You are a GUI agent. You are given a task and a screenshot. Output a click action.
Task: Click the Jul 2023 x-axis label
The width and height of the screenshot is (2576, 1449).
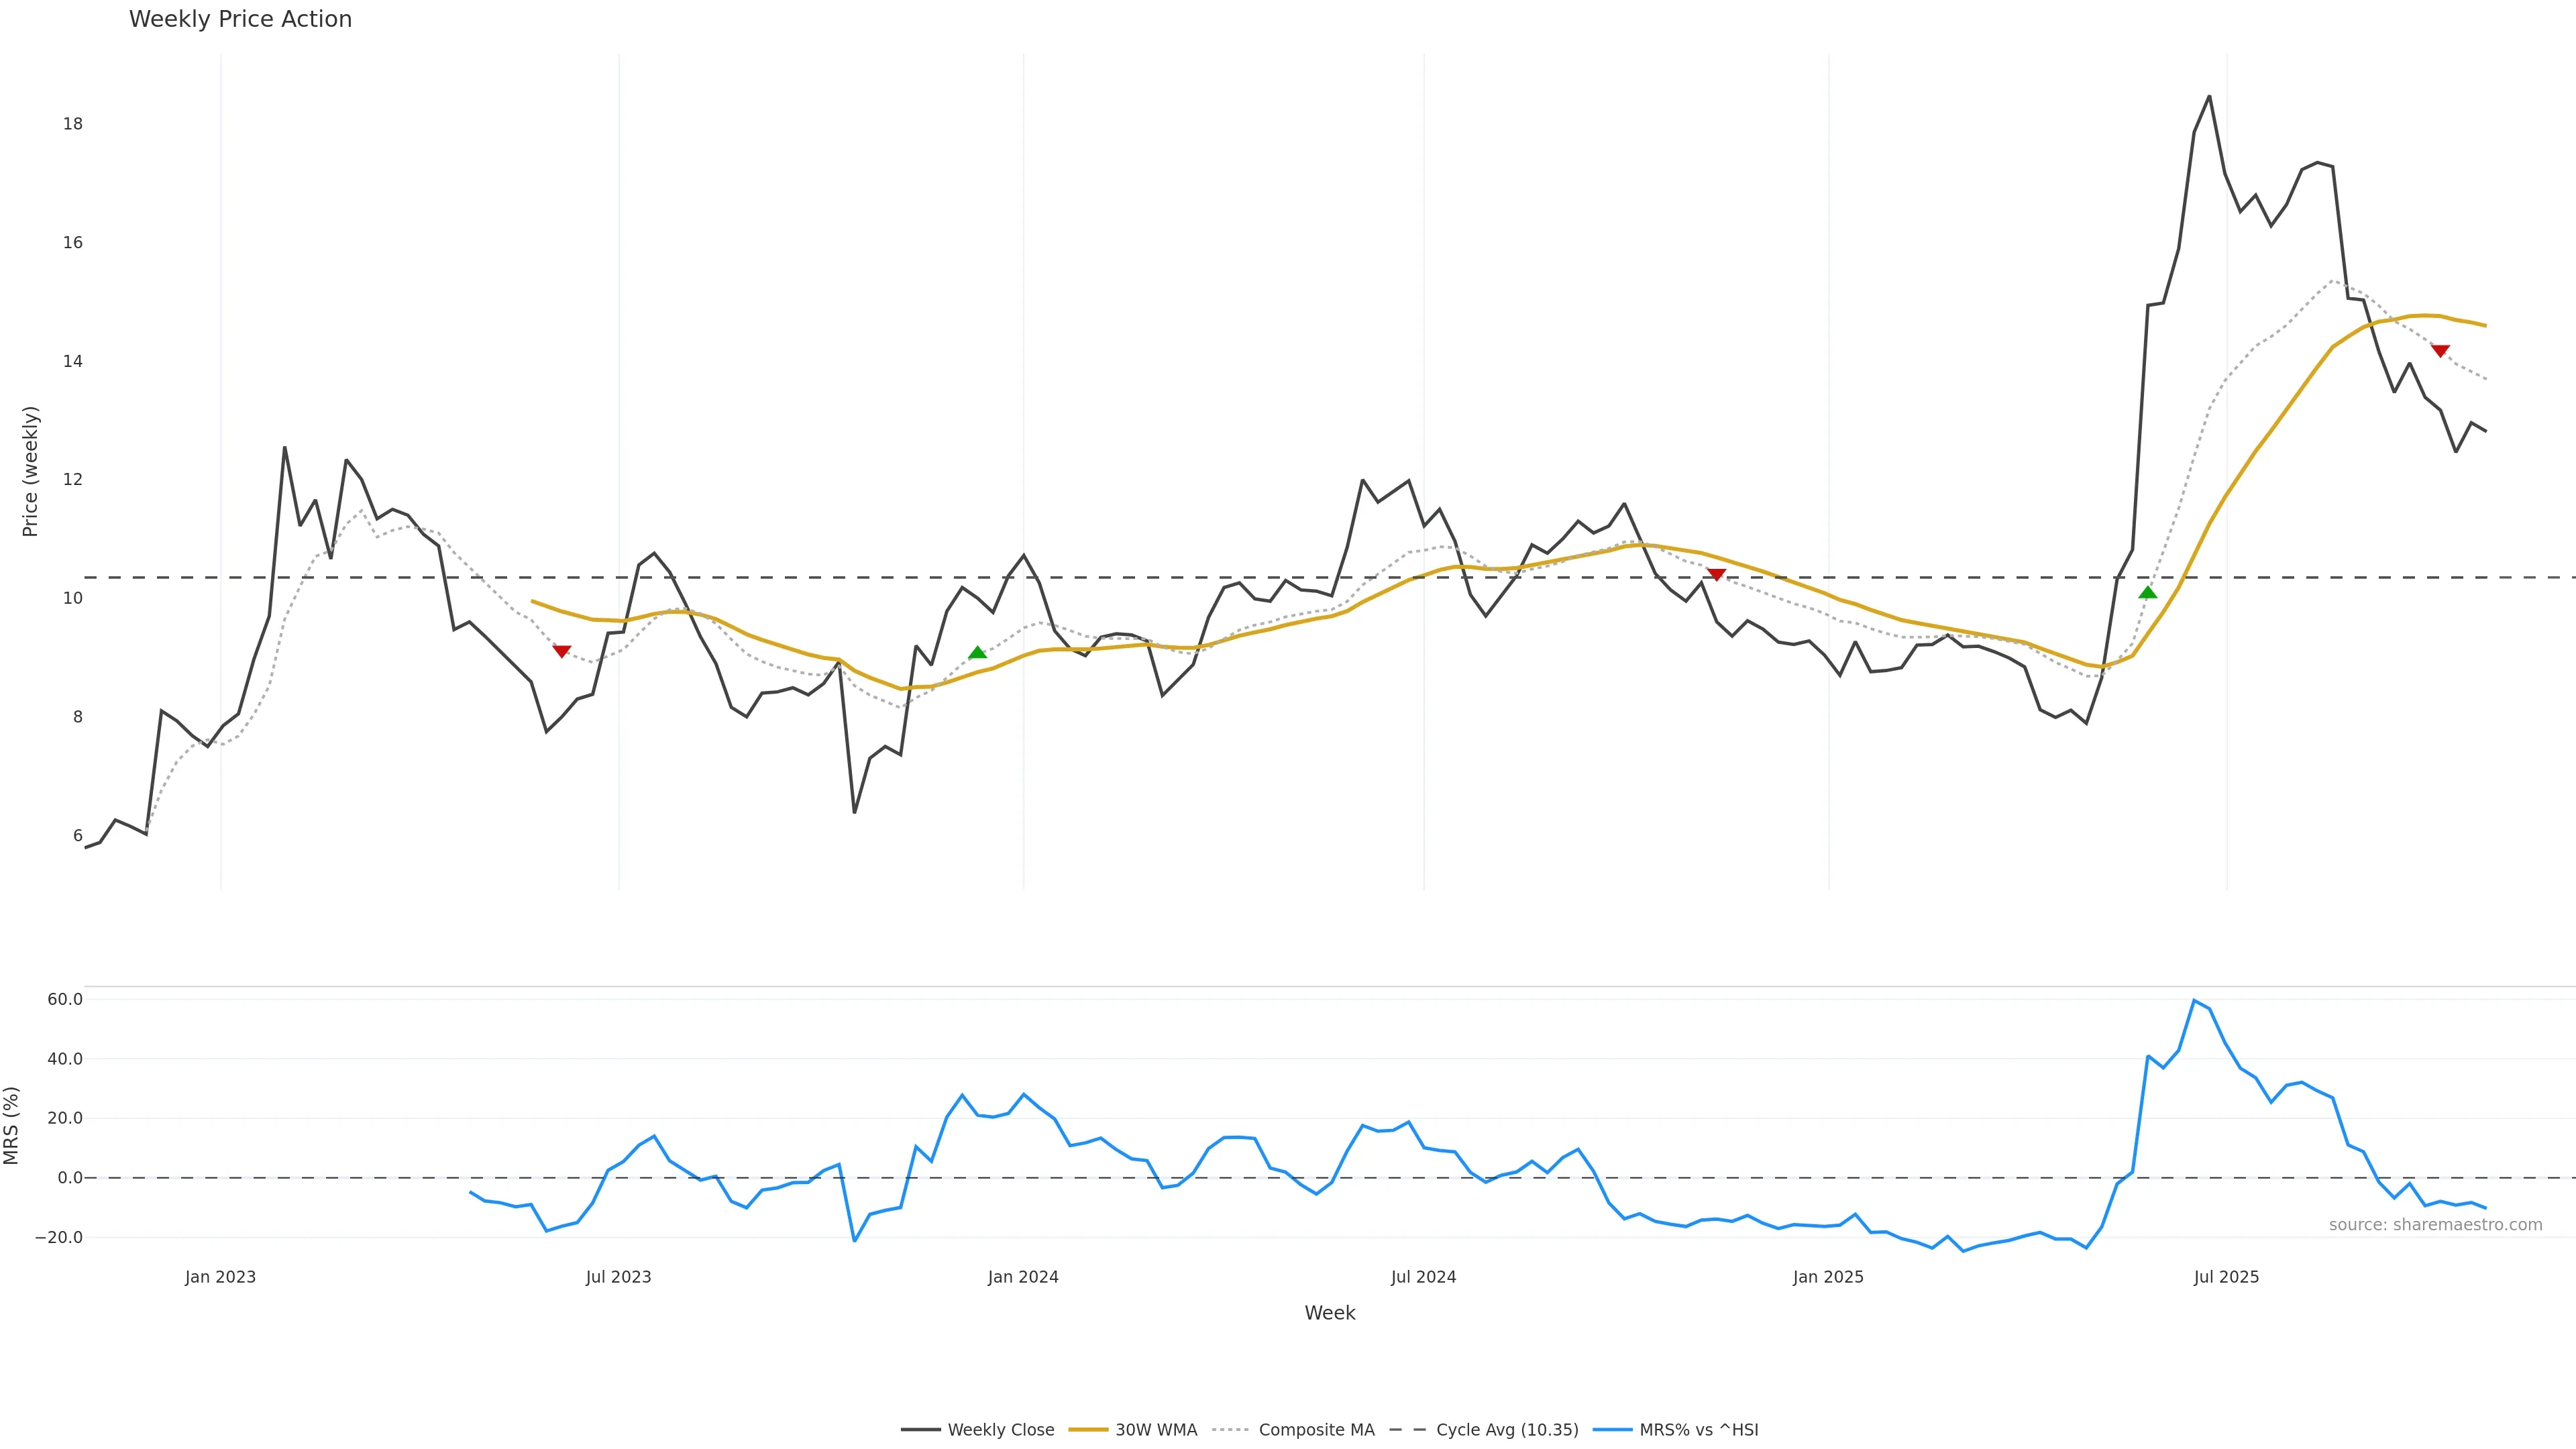click(618, 1277)
